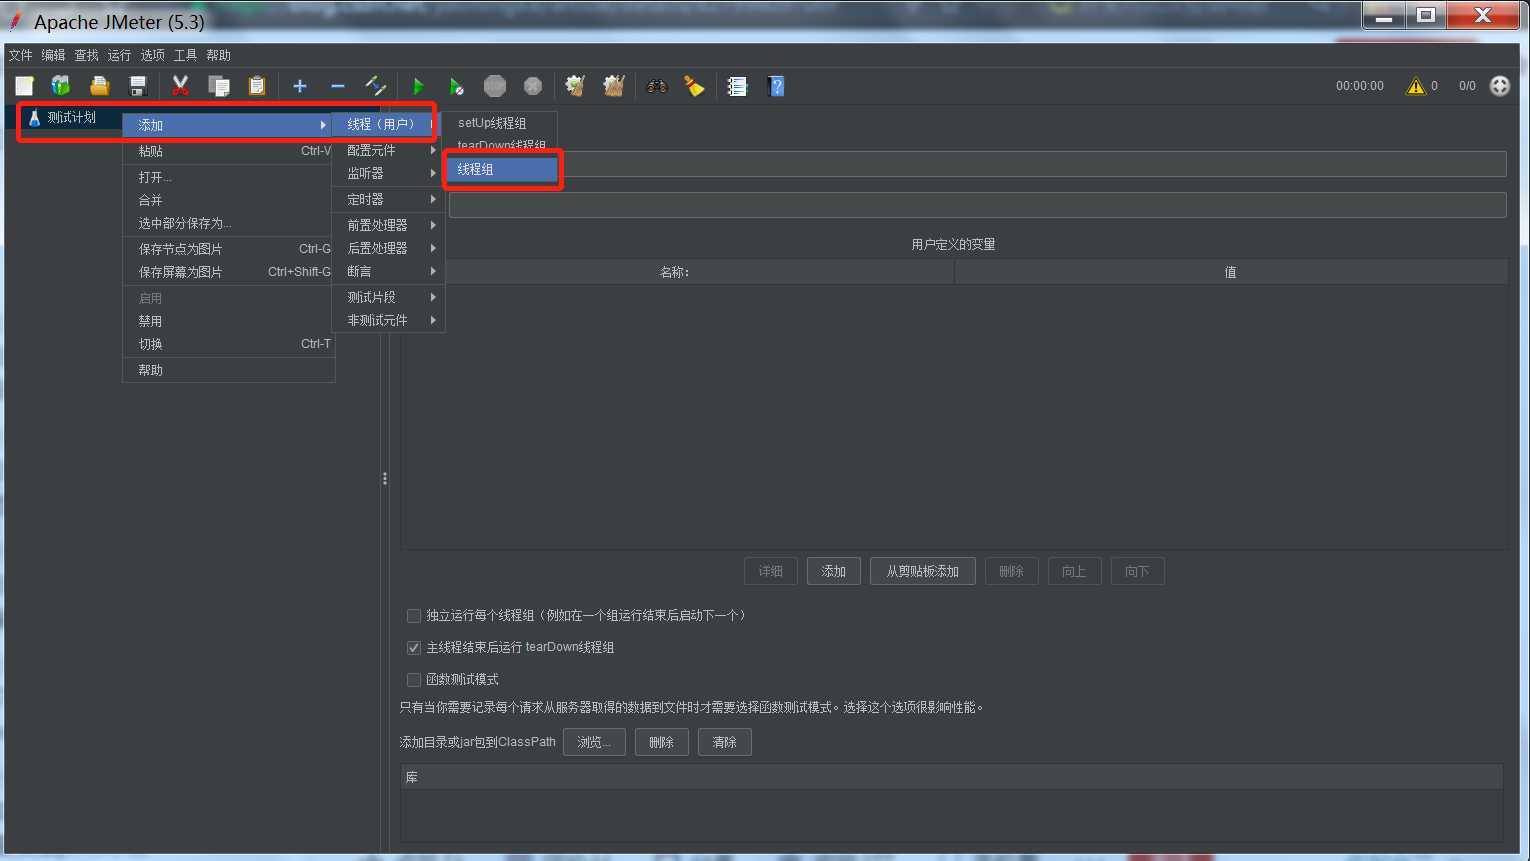Screen dimensions: 1530x861
Task: Choose 保存屏幕为图片 in context menu
Action: (x=229, y=272)
